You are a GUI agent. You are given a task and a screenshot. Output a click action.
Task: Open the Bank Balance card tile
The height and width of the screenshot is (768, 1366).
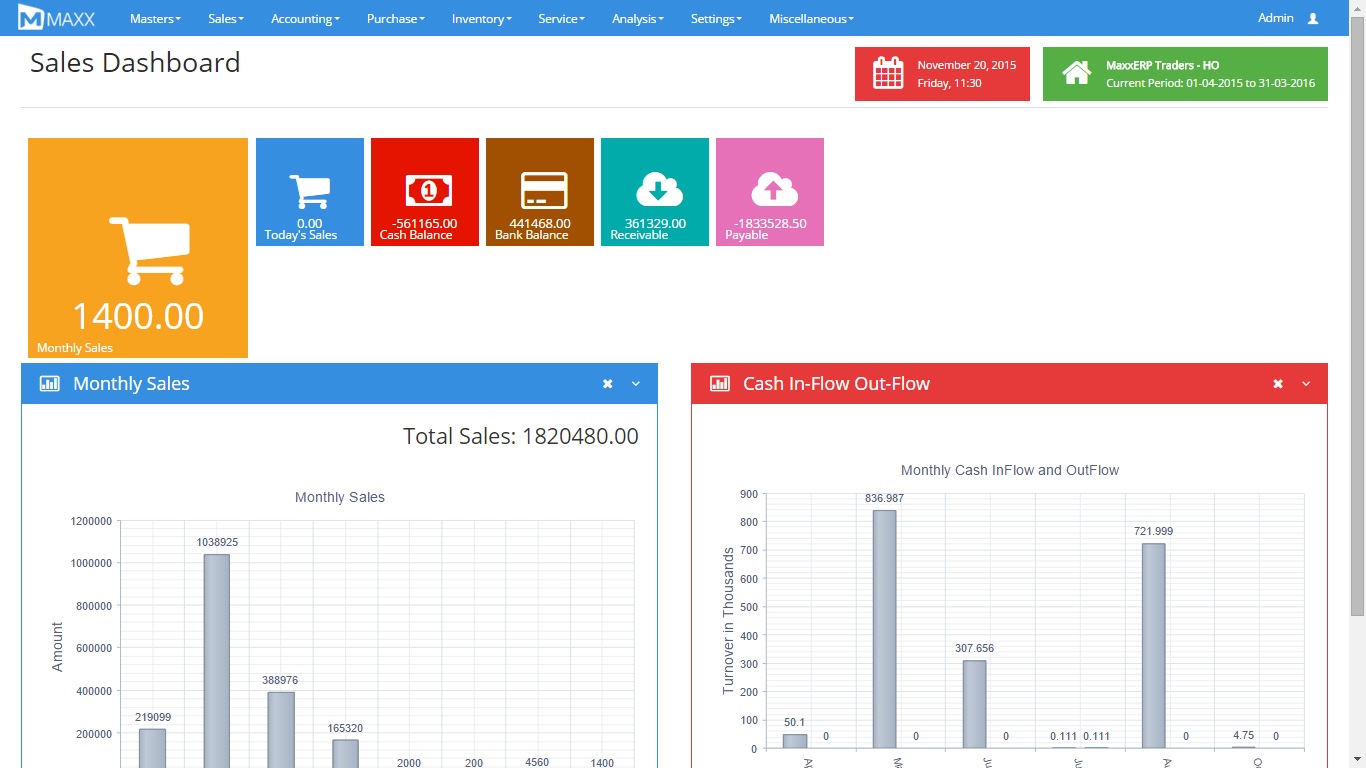(540, 192)
